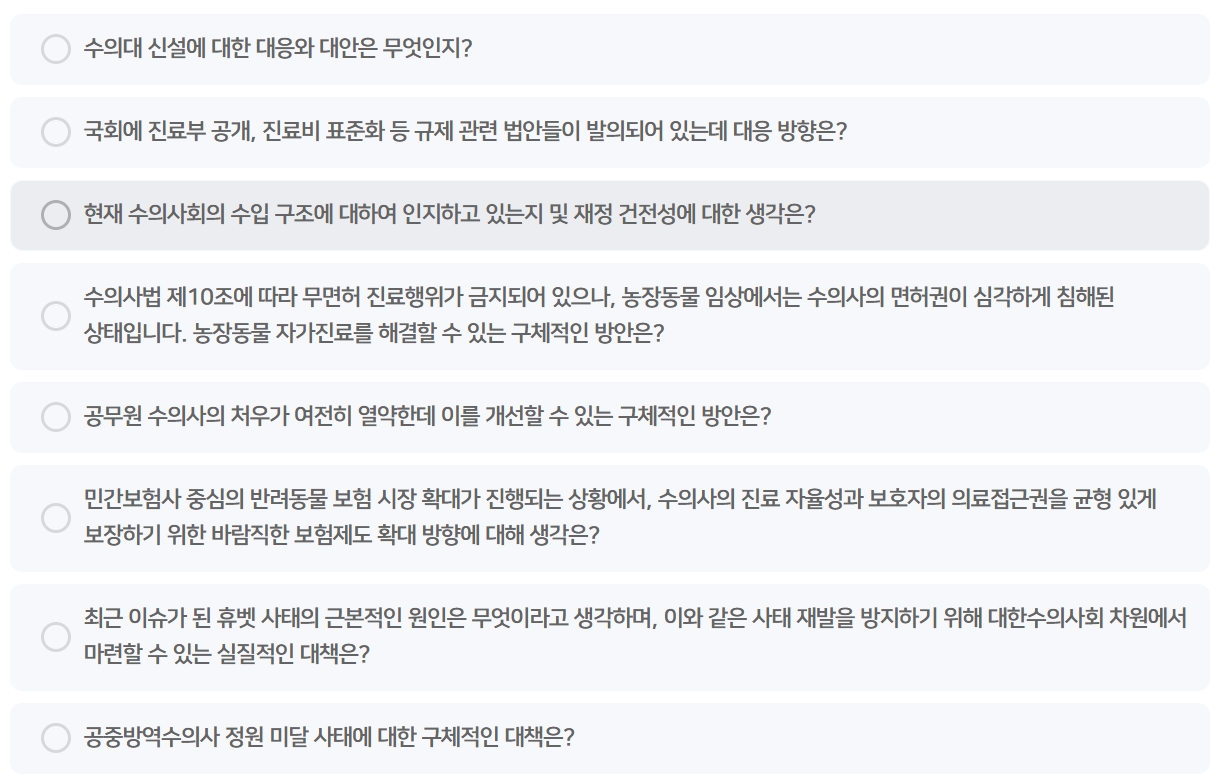Image resolution: width=1215 pixels, height=783 pixels.
Task: Select radio button for 수의사회 수입 구조 question
Action: (56, 215)
